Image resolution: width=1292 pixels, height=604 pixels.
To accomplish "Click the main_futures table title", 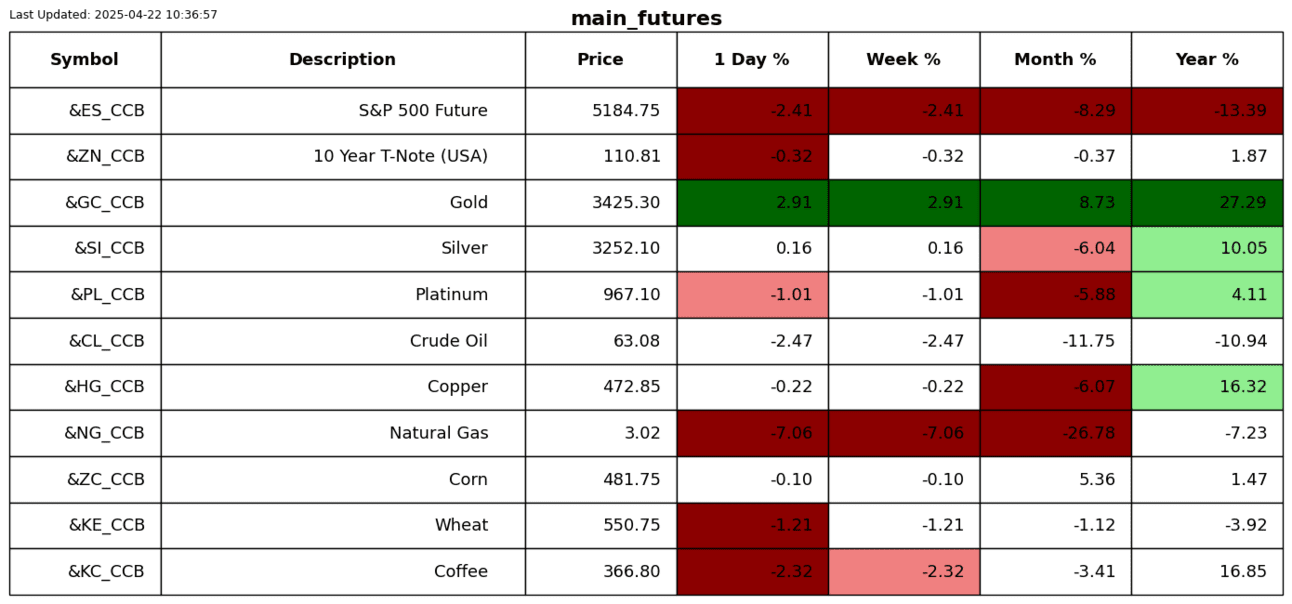I will 646,19.
